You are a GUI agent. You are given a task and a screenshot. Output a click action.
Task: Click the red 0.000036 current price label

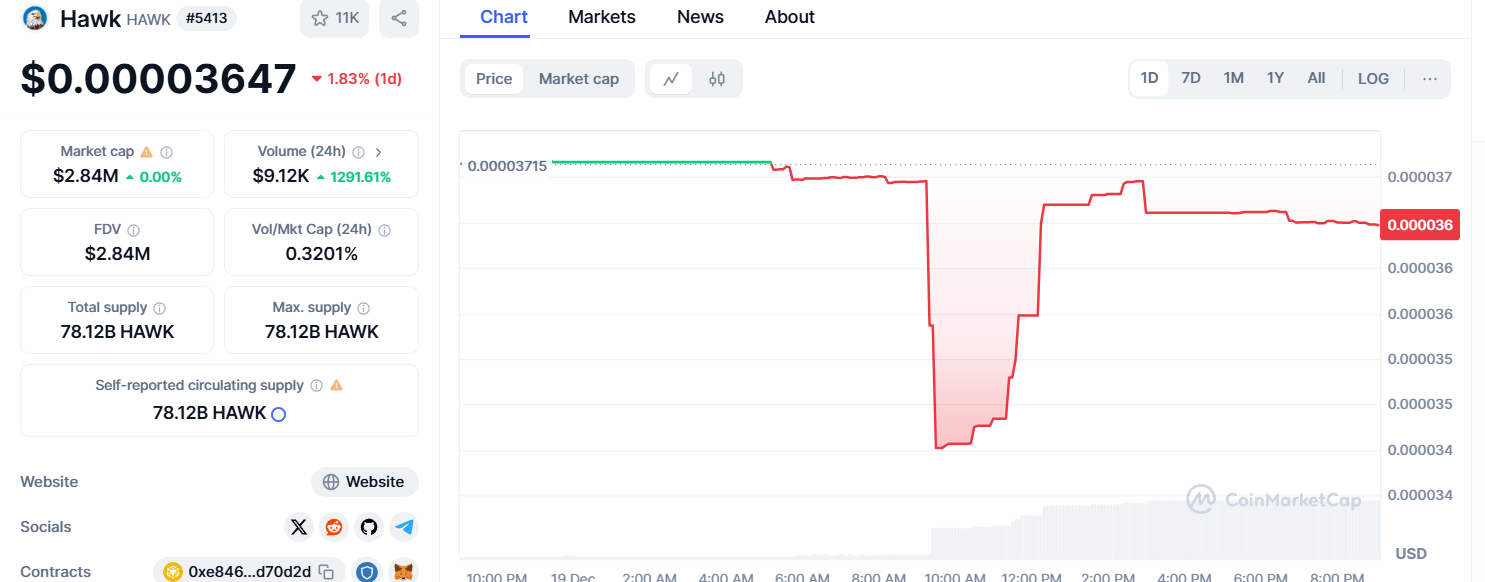pos(1420,225)
